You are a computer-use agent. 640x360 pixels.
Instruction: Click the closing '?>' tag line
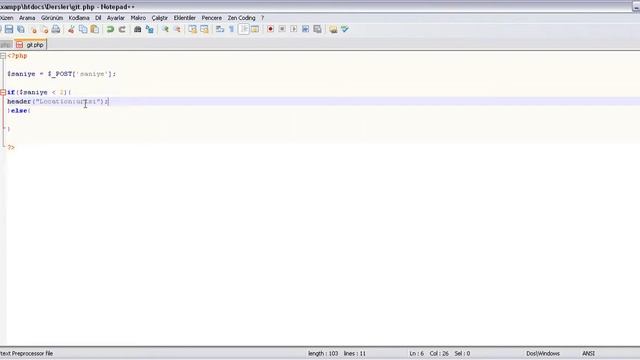tap(11, 147)
